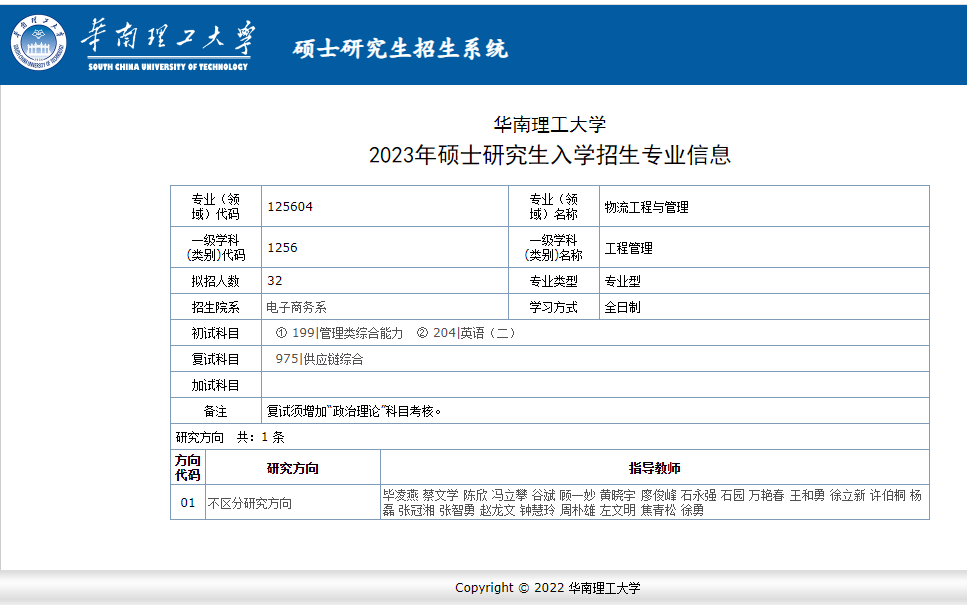Click the 备注 label cell
The width and height of the screenshot is (967, 607).
pos(216,411)
